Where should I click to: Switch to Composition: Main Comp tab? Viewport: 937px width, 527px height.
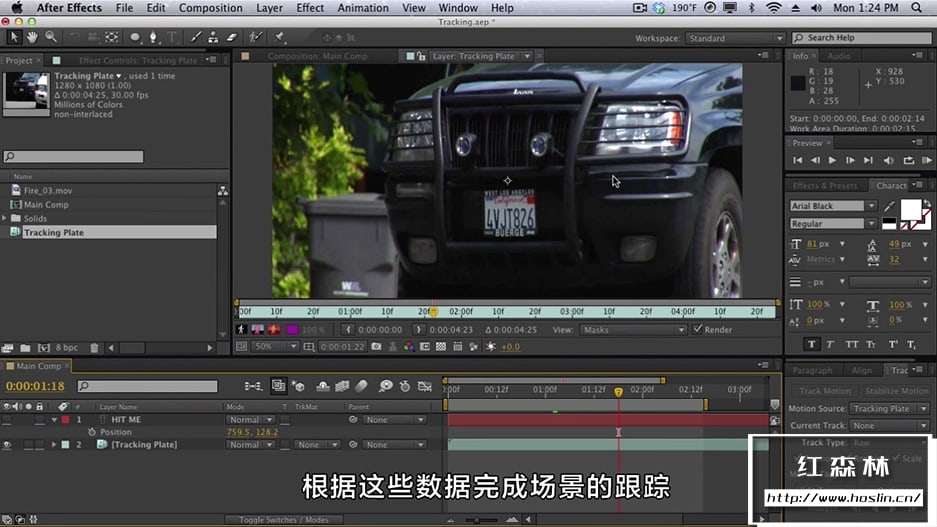pos(317,56)
